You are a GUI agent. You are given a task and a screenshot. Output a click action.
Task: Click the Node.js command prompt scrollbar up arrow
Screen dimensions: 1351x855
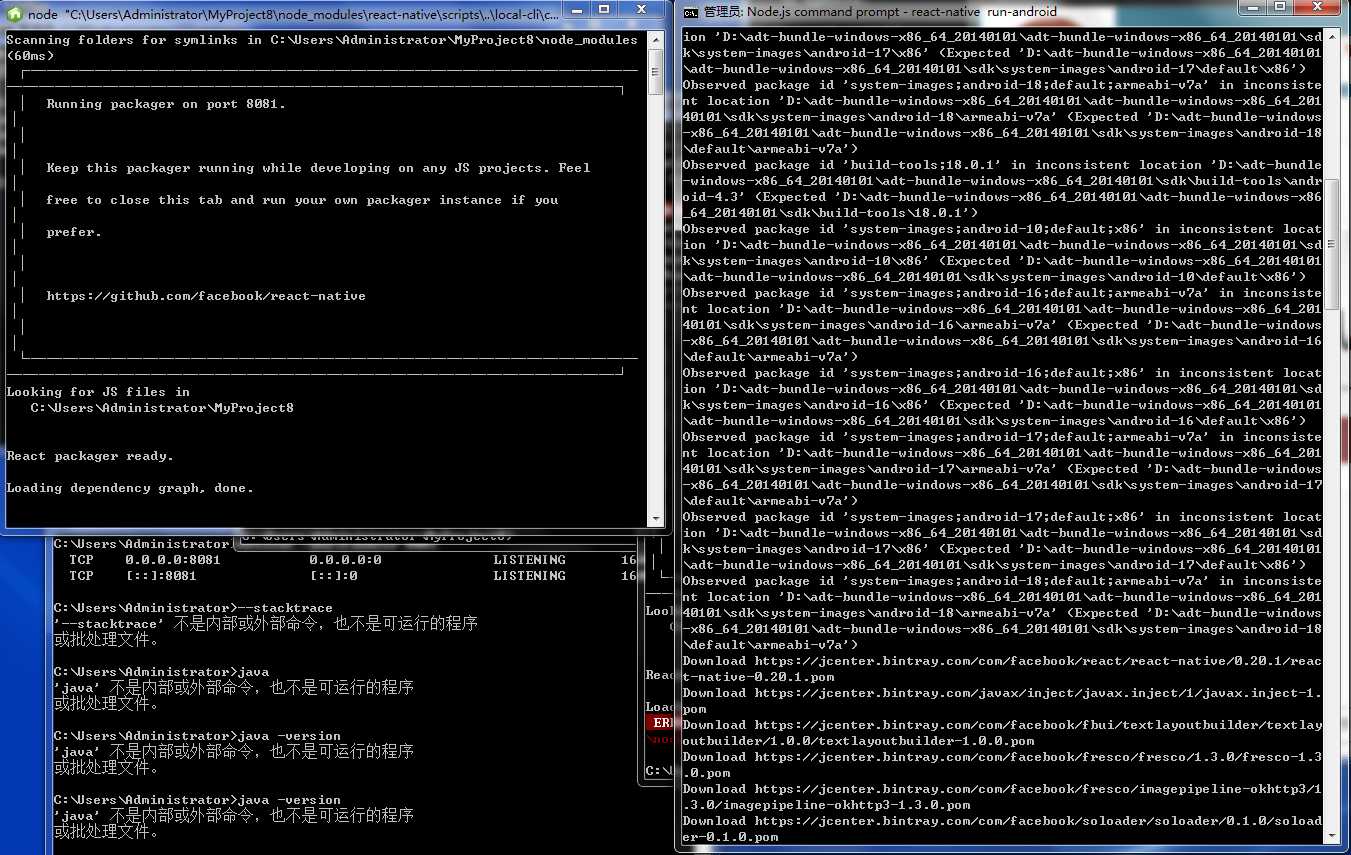tap(1332, 36)
